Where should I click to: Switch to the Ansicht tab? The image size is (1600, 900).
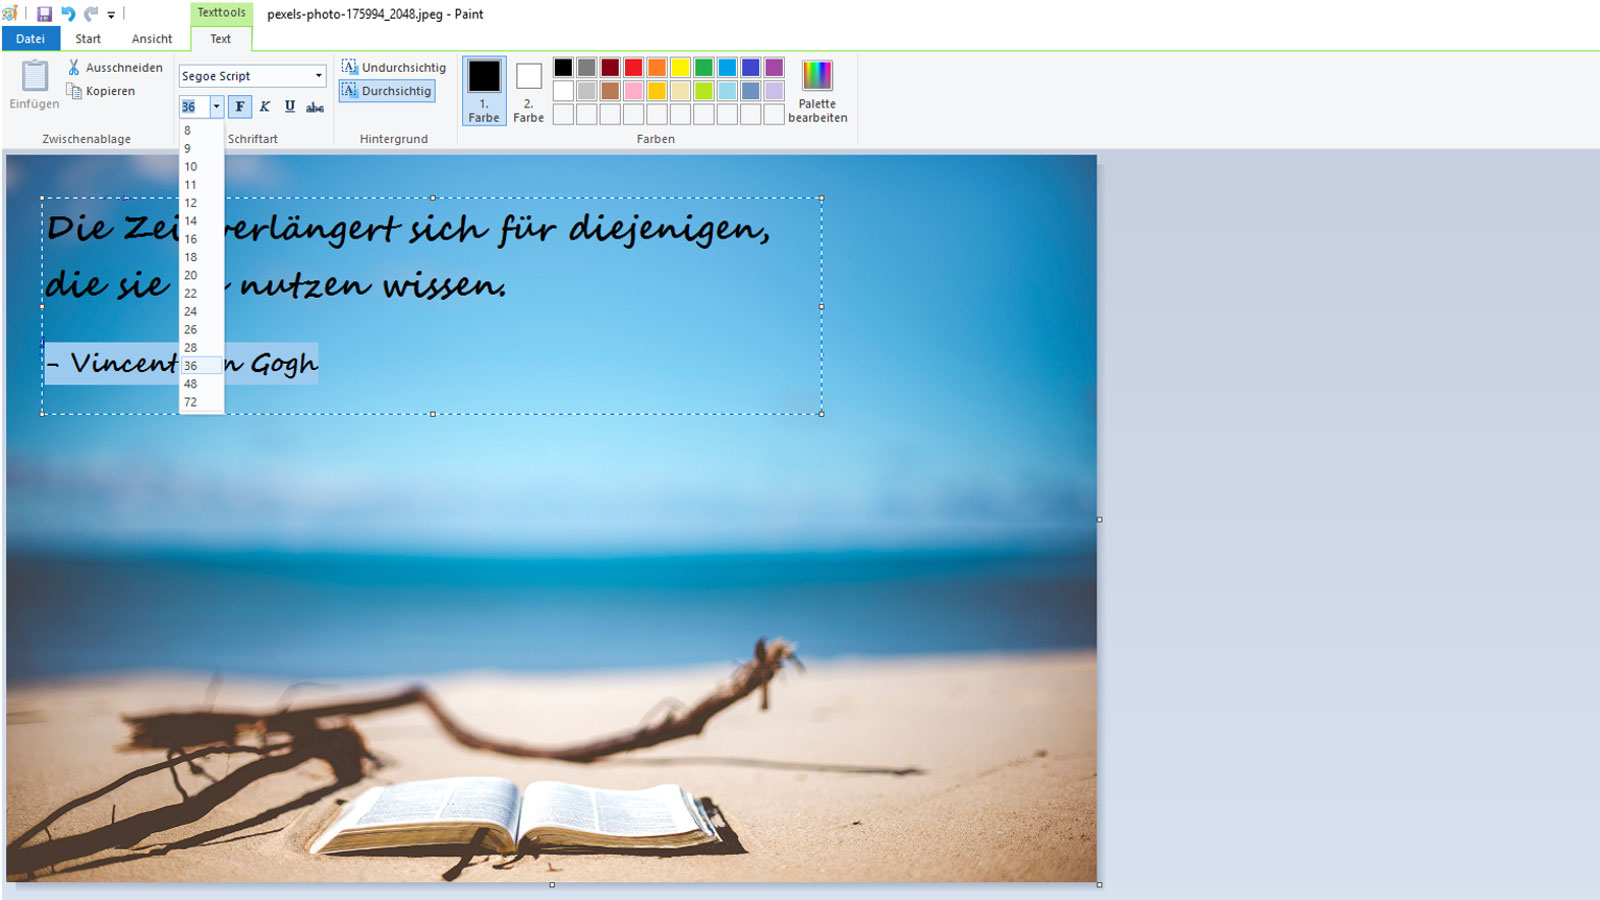tap(152, 39)
